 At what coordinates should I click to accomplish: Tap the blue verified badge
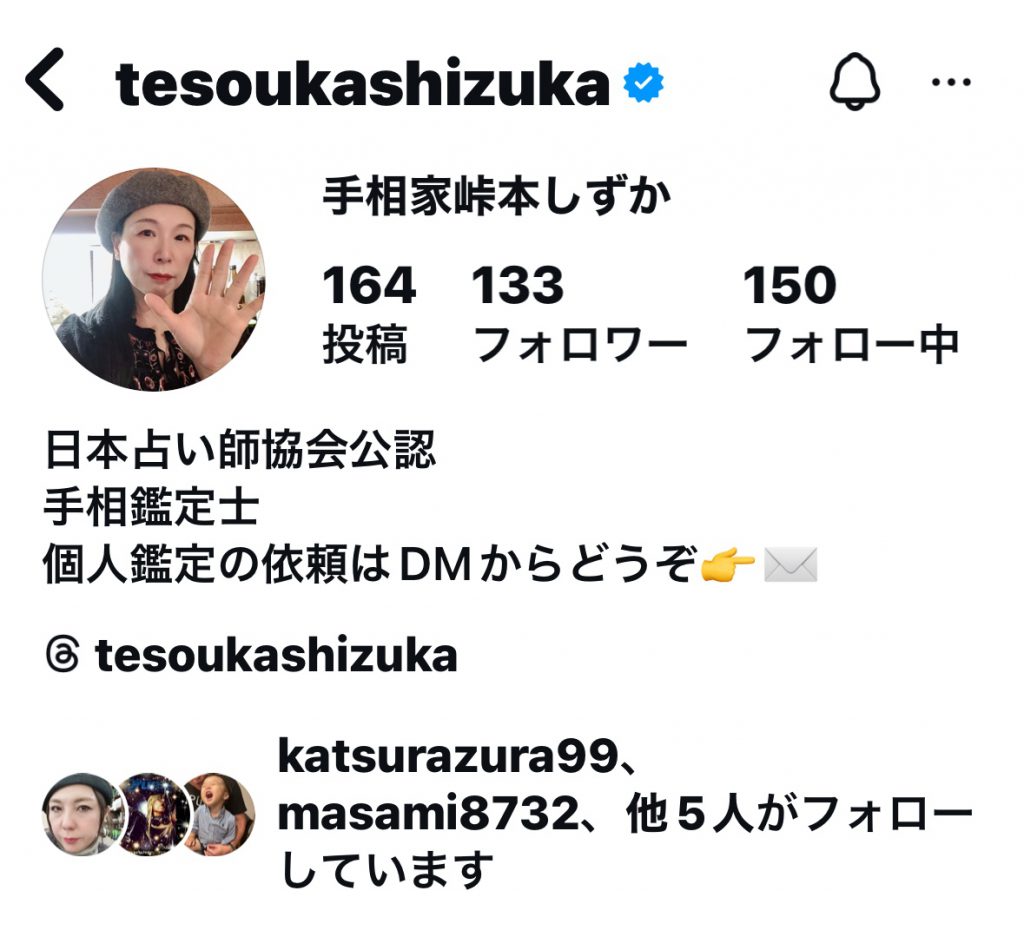point(643,82)
